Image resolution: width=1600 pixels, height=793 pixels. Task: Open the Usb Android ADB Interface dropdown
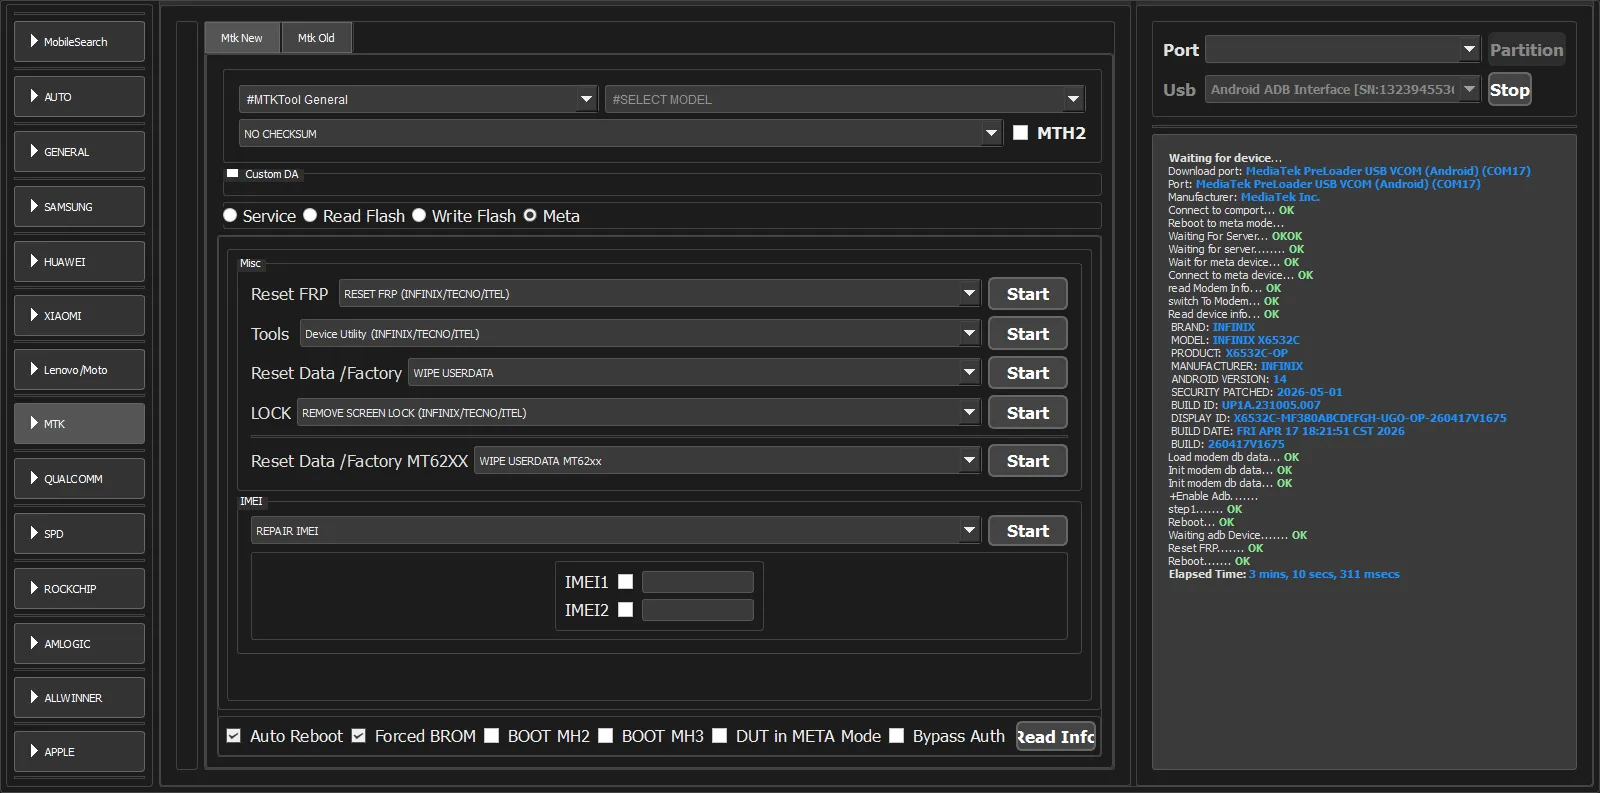(1342, 89)
